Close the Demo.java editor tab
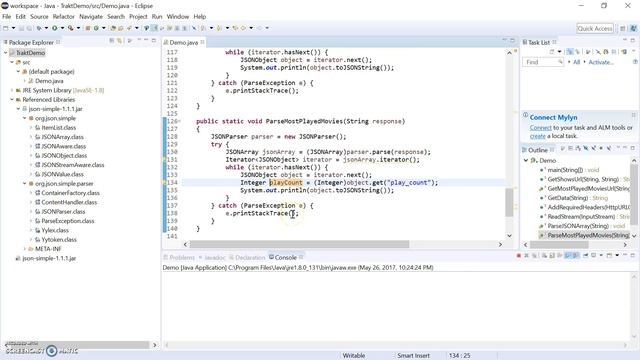640x360 pixels. [x=202, y=42]
